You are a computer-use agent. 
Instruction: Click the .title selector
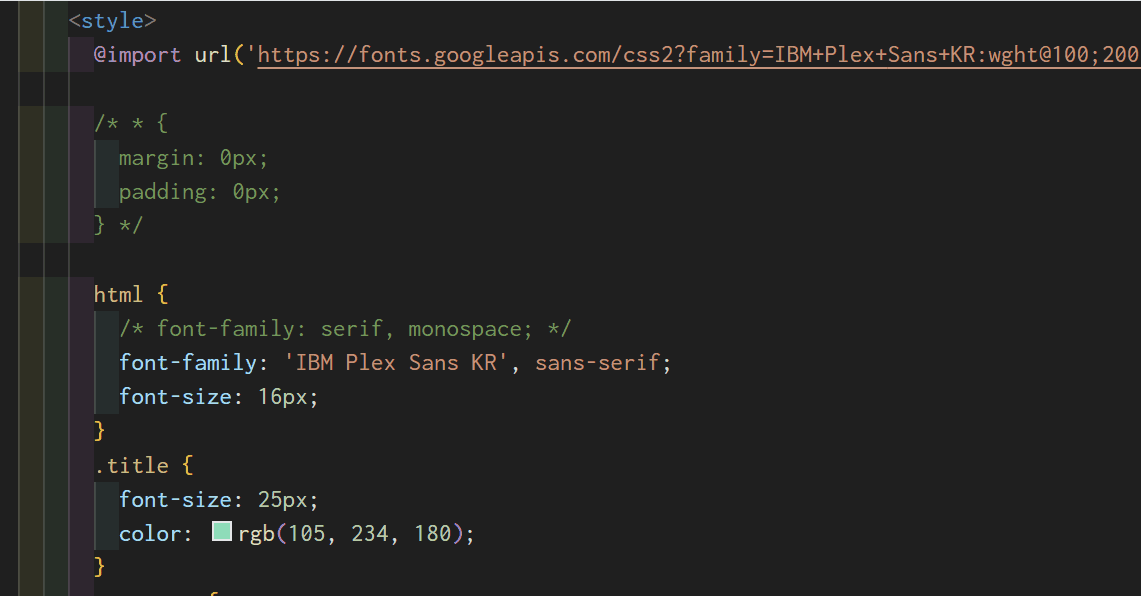click(x=132, y=465)
